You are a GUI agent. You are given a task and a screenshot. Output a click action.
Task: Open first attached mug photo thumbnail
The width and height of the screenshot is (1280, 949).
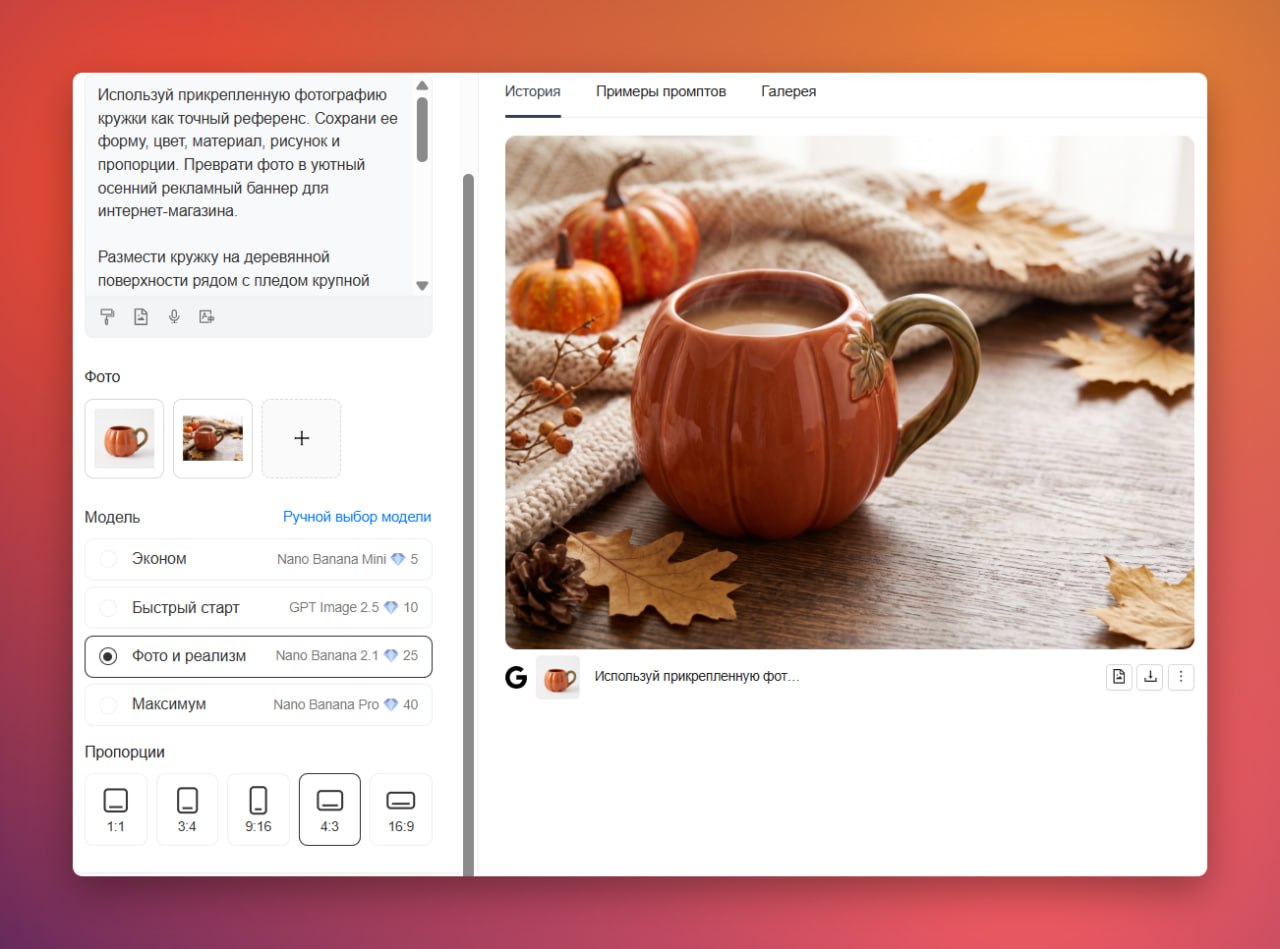[124, 438]
